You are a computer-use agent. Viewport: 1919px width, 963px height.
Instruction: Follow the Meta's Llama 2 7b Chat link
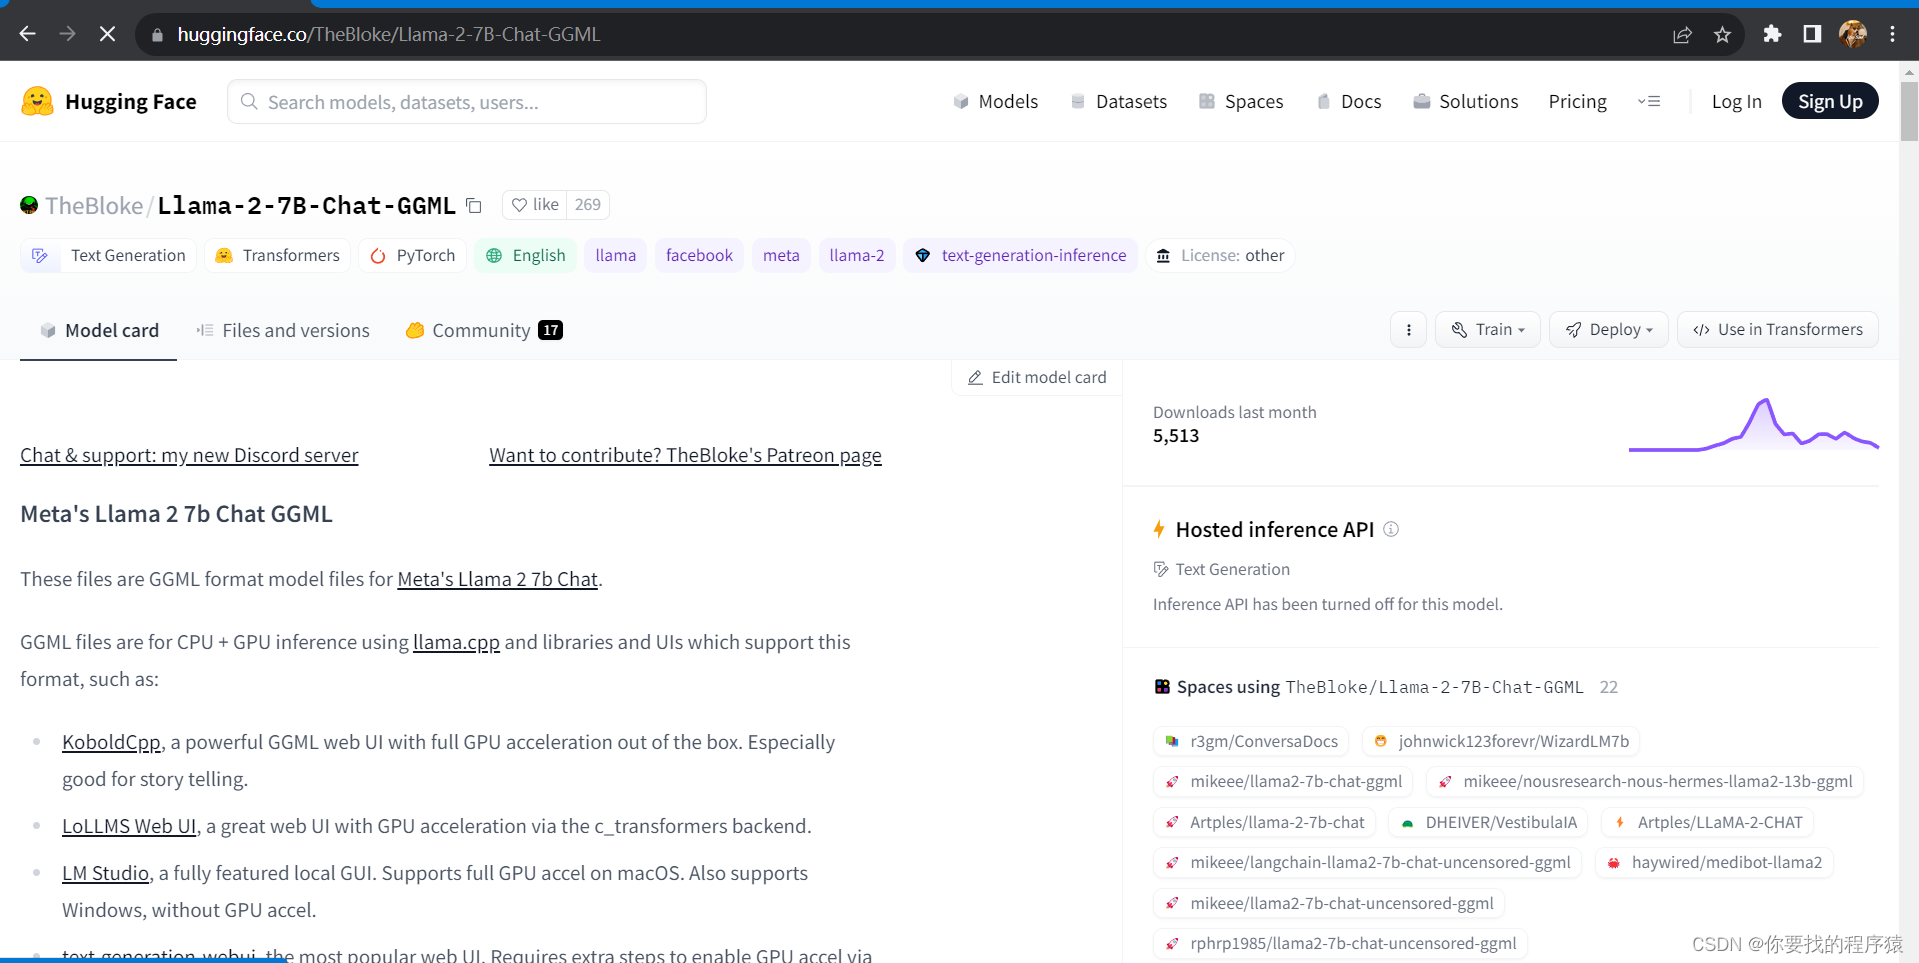tap(497, 580)
